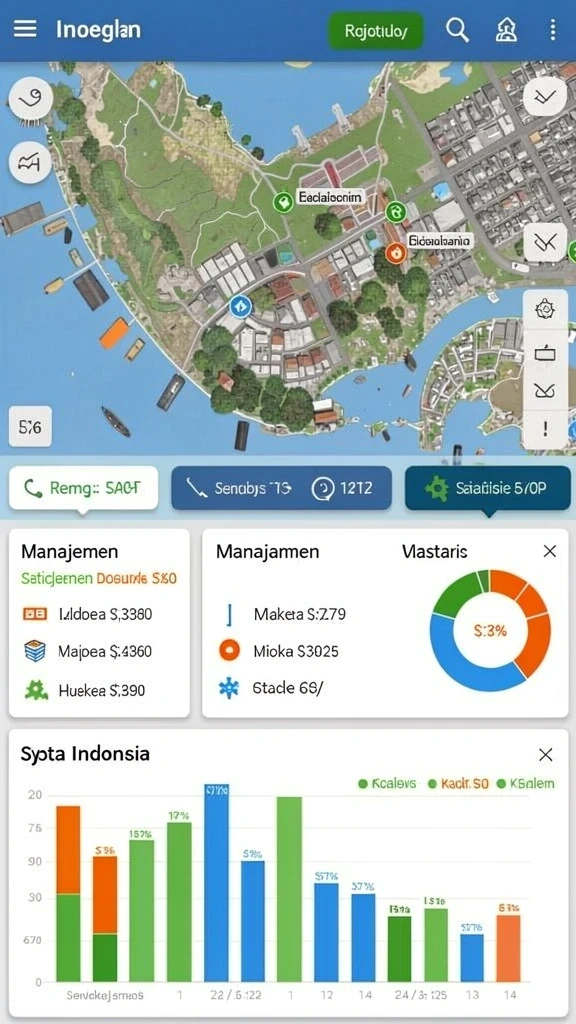
Task: Select the green circular map marker right of Eaclaloonim
Action: tap(396, 212)
